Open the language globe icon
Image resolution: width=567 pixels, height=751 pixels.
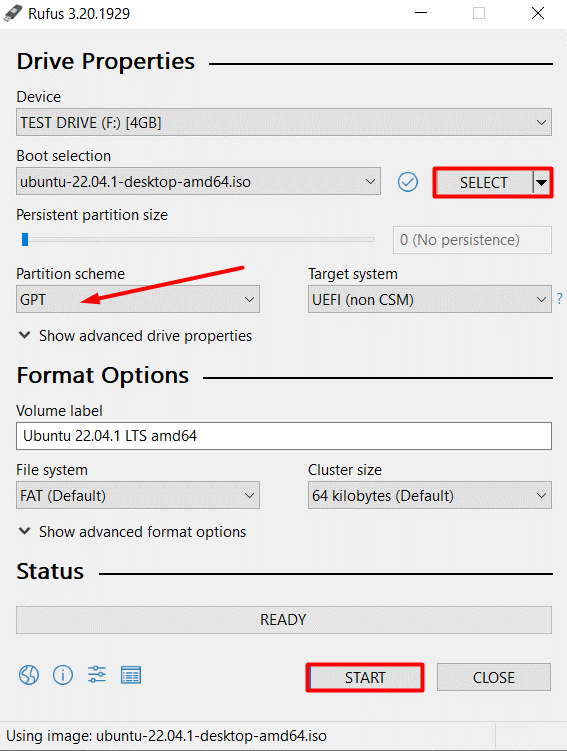[x=29, y=675]
